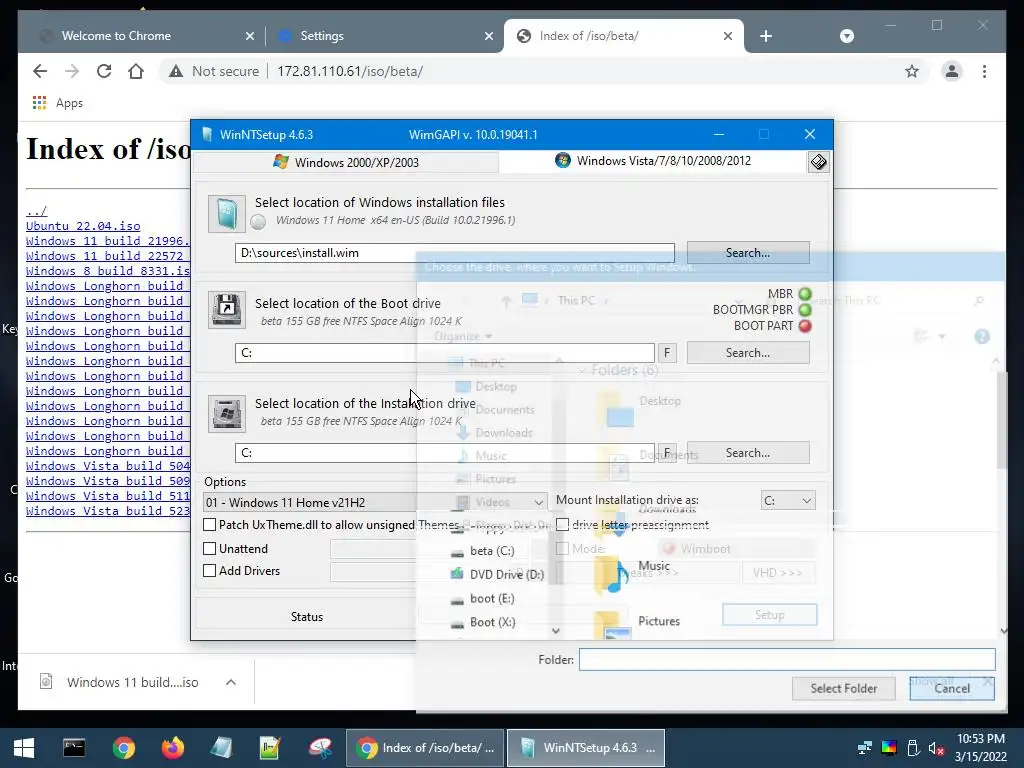Click the WinNTSetup top-right diamond icon
1024x768 pixels.
(x=818, y=162)
